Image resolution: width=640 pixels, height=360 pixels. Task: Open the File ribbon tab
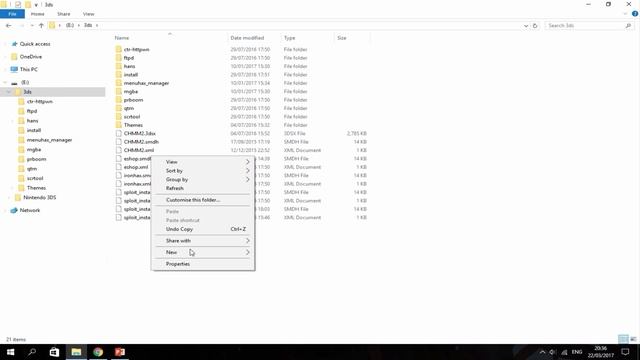coord(12,14)
